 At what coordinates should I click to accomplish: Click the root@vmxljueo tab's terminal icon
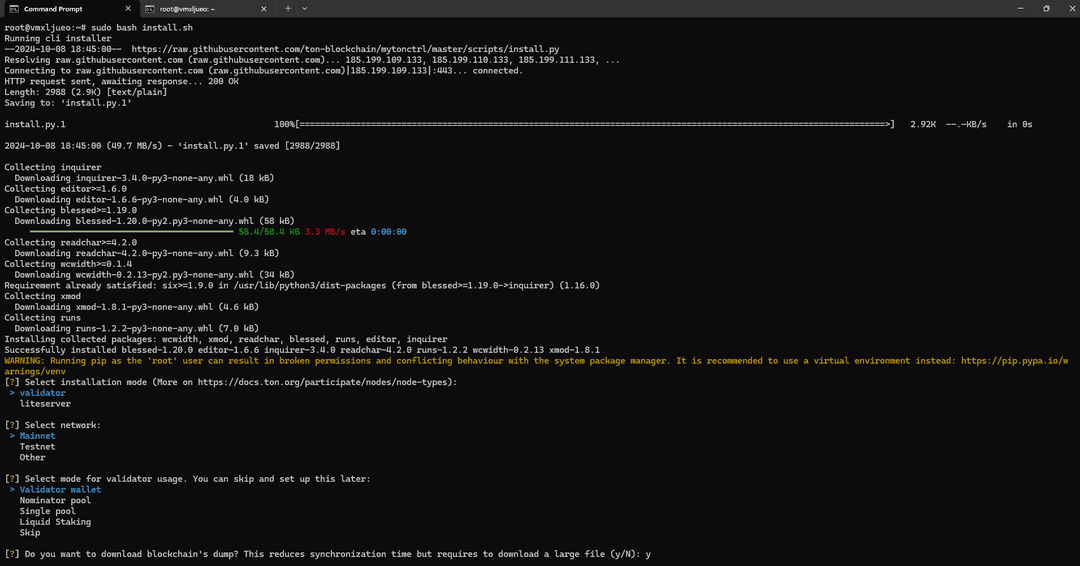tap(150, 8)
